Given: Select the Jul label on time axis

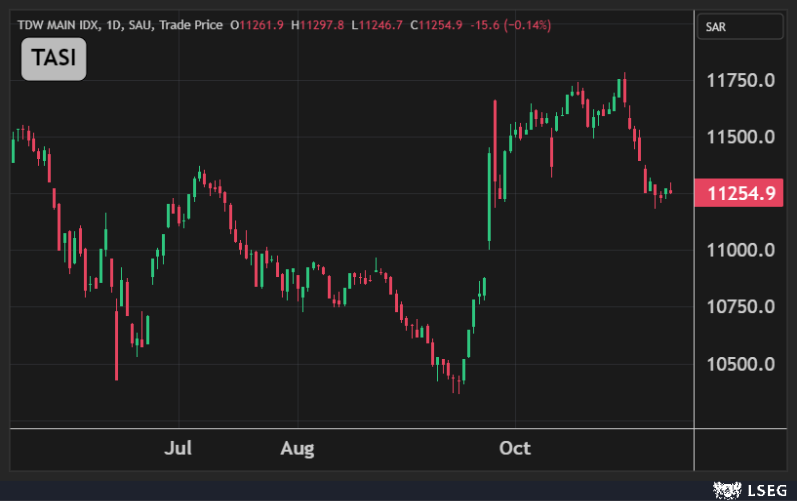Looking at the screenshot, I should [x=178, y=447].
